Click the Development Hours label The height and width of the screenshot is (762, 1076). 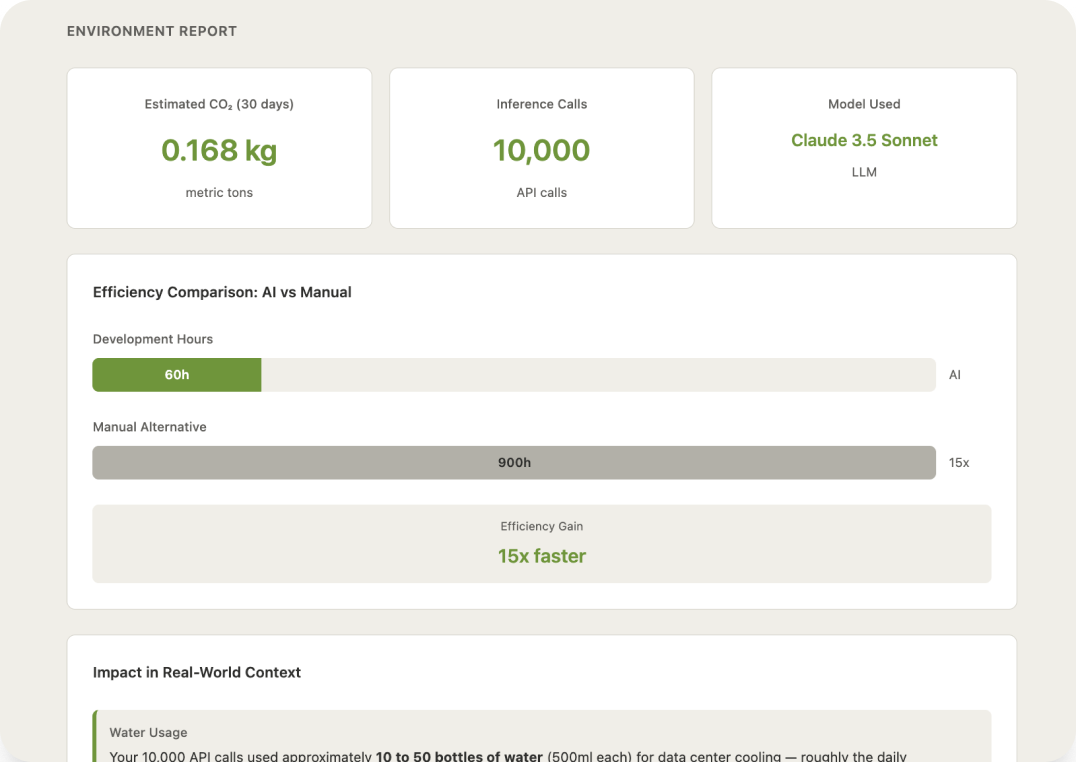(152, 339)
